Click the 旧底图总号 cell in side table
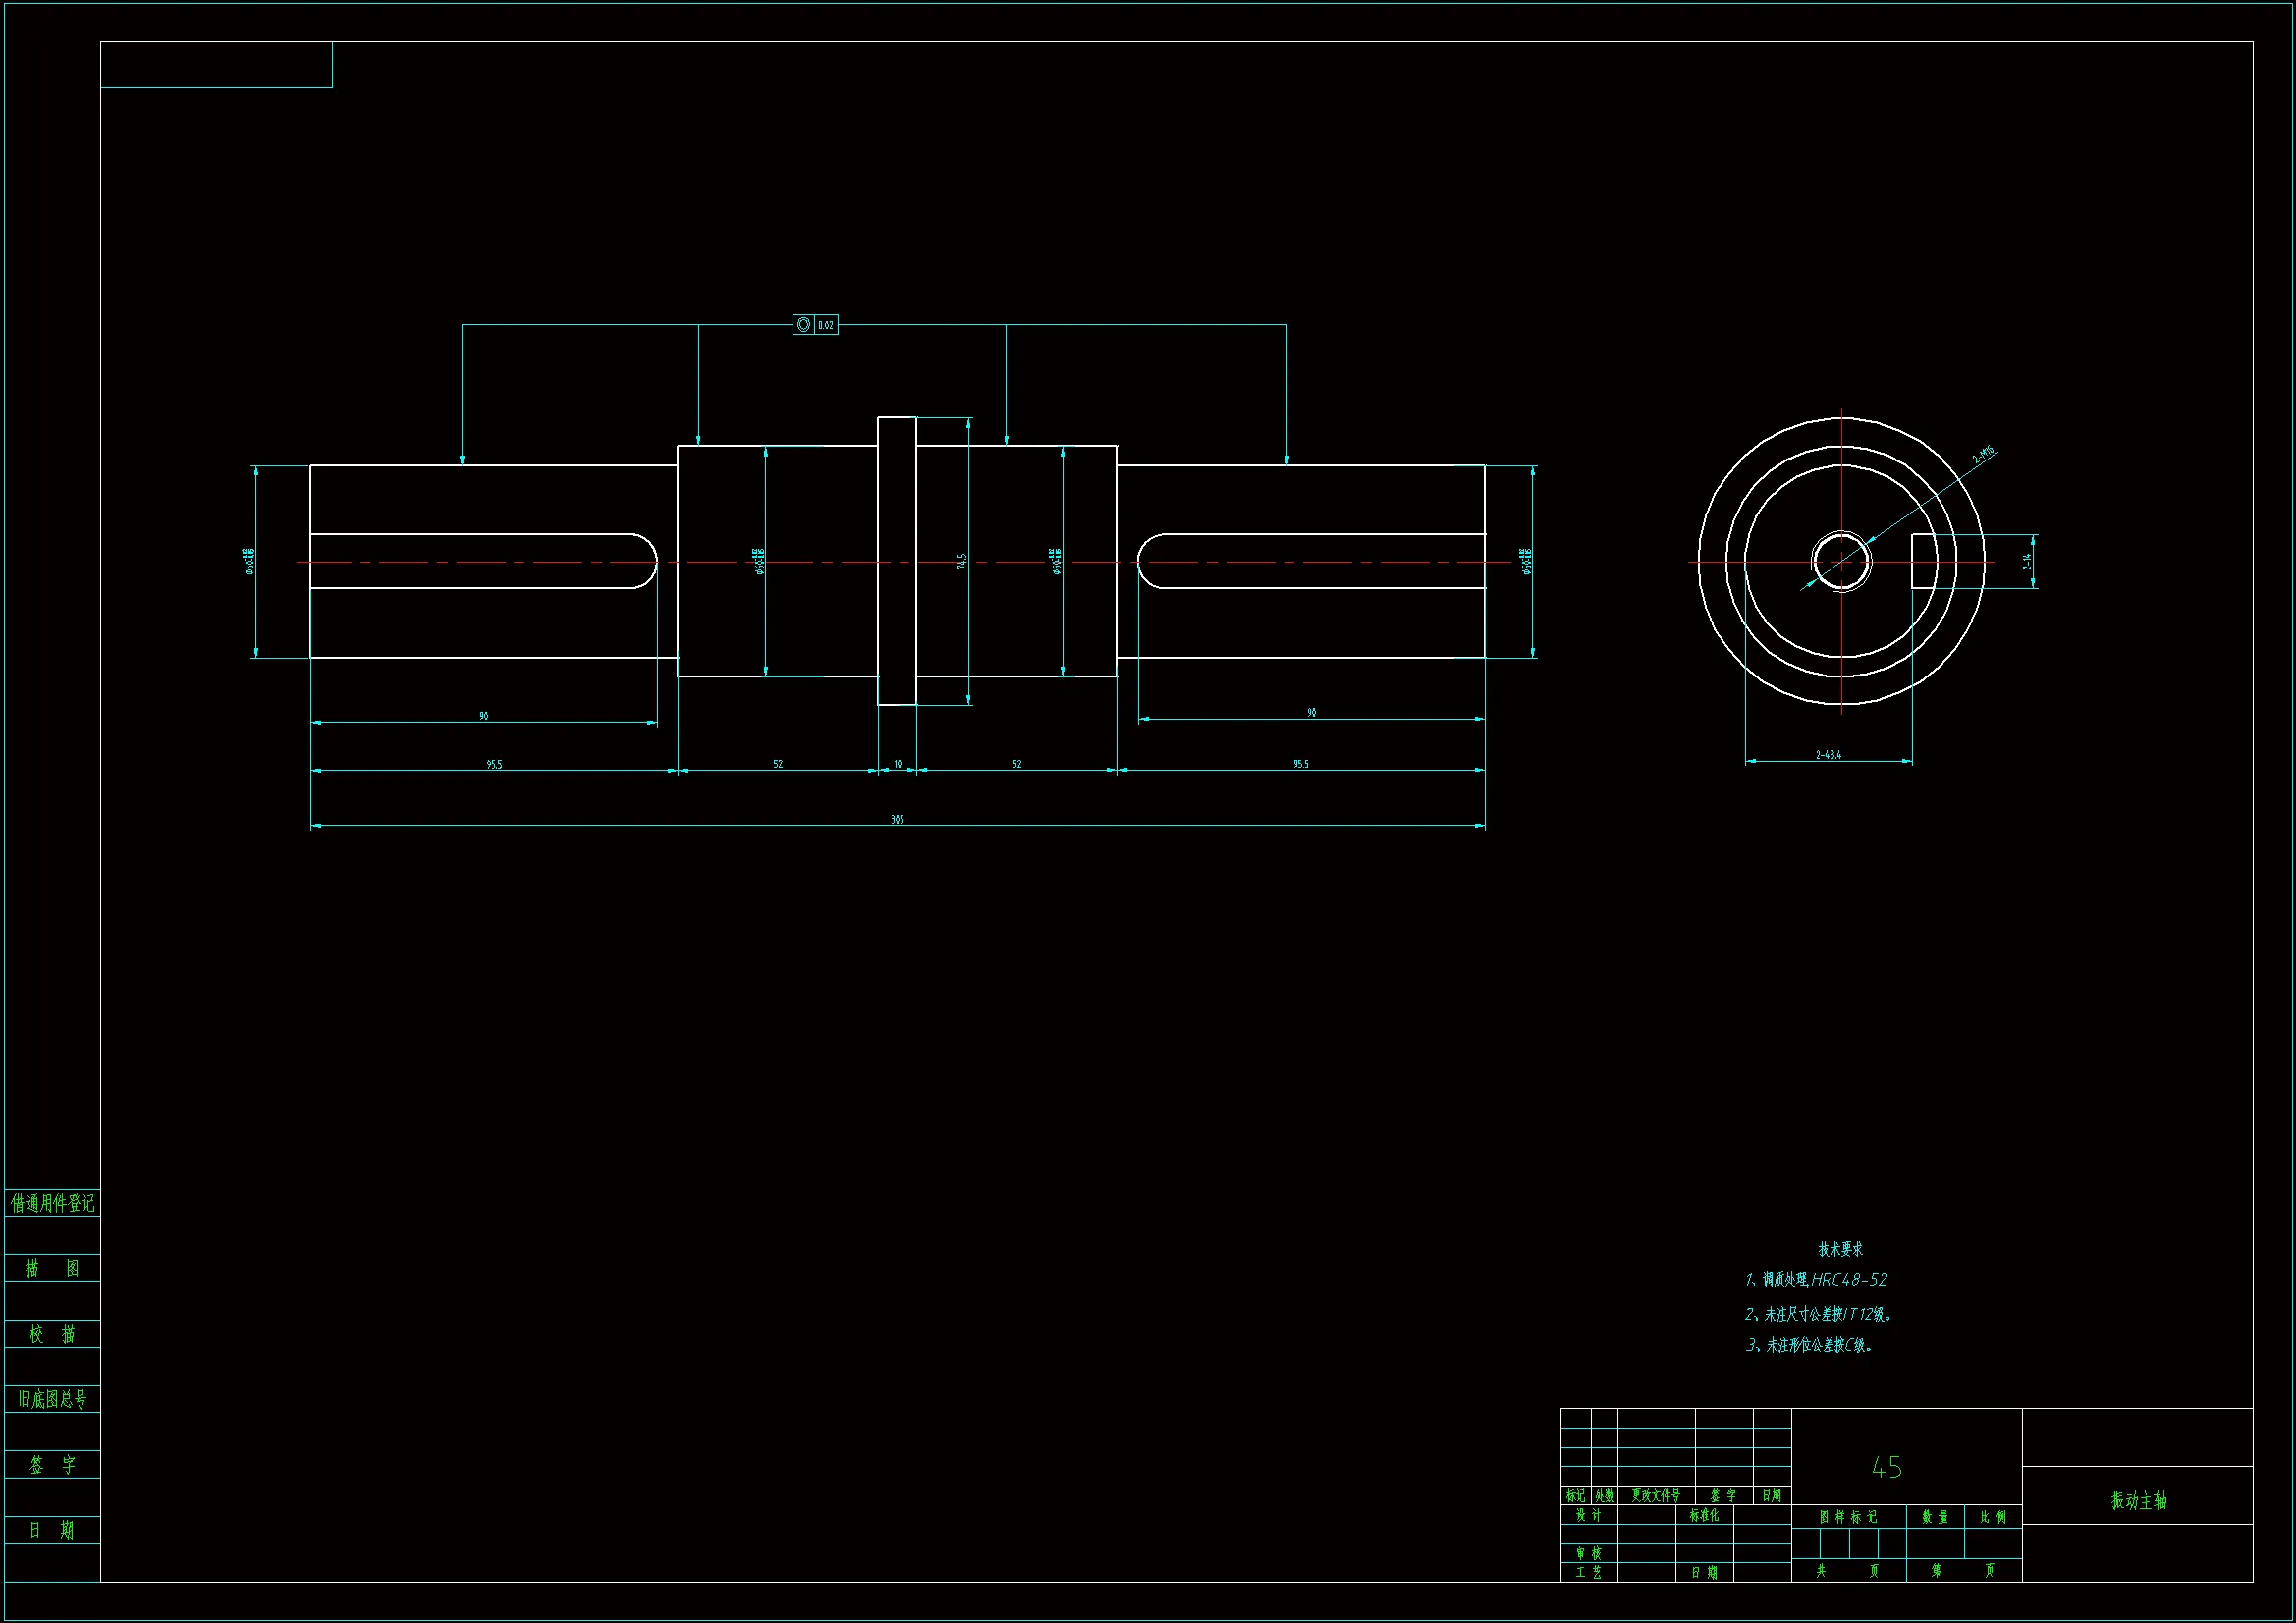Image resolution: width=2296 pixels, height=1623 pixels. point(52,1399)
